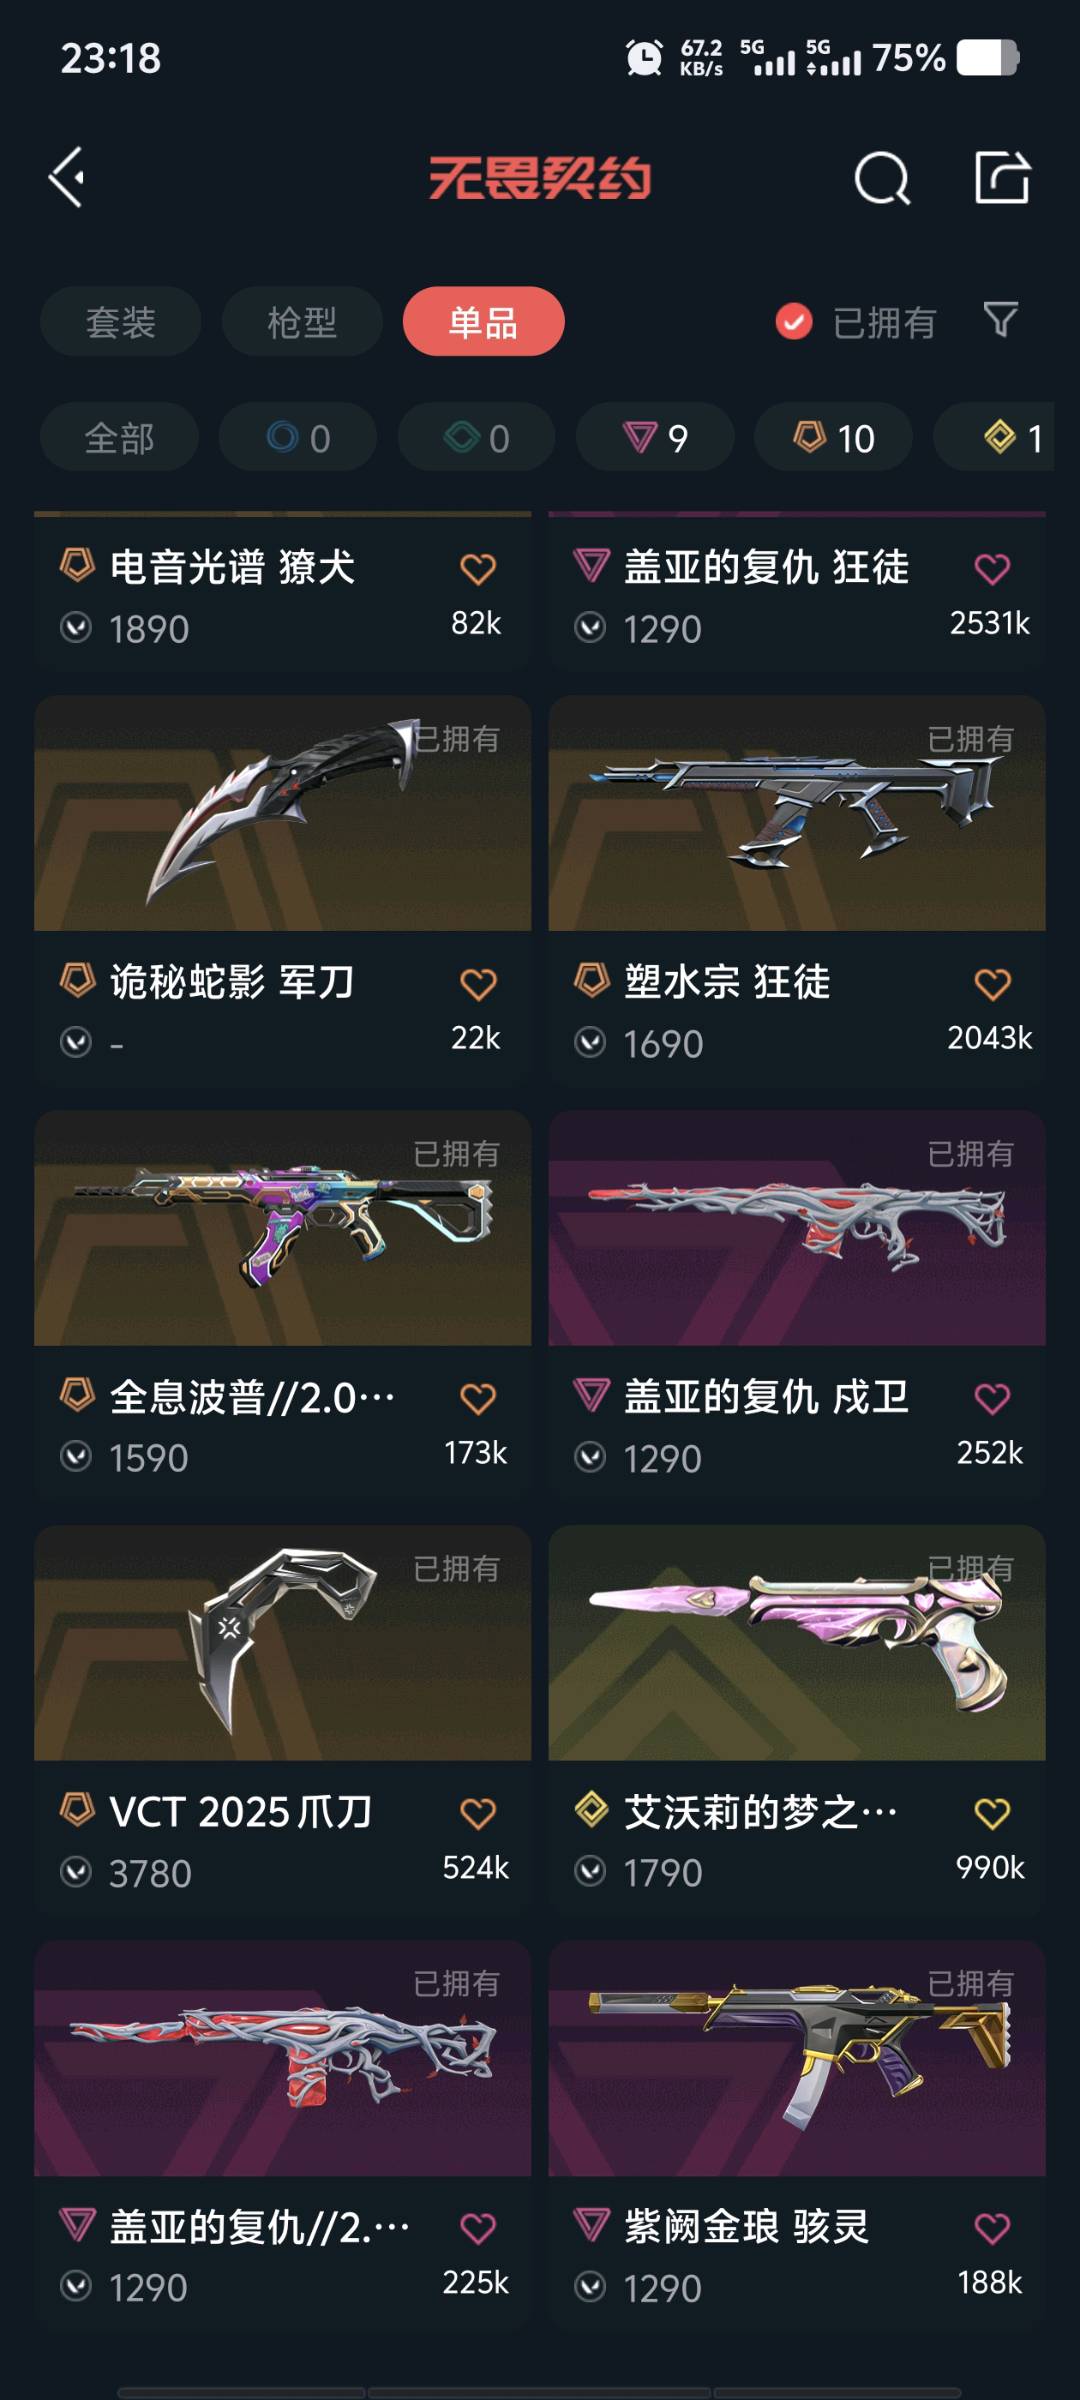1080x2400 pixels.
Task: Toggle heart on 诡秘蛇影 军刀
Action: pyautogui.click(x=478, y=983)
